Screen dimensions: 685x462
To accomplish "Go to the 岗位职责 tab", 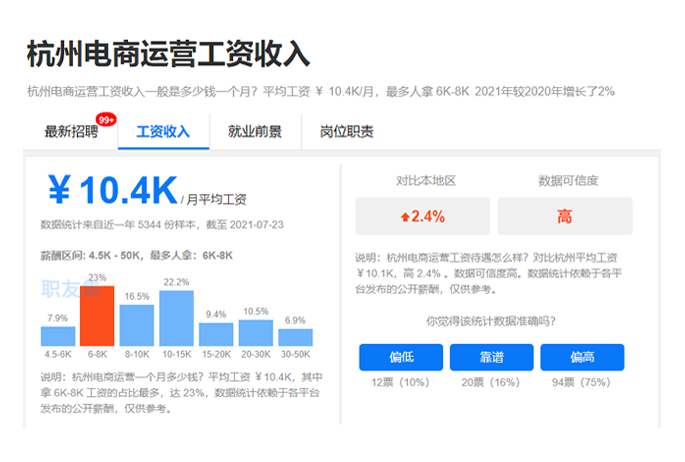I will click(346, 131).
